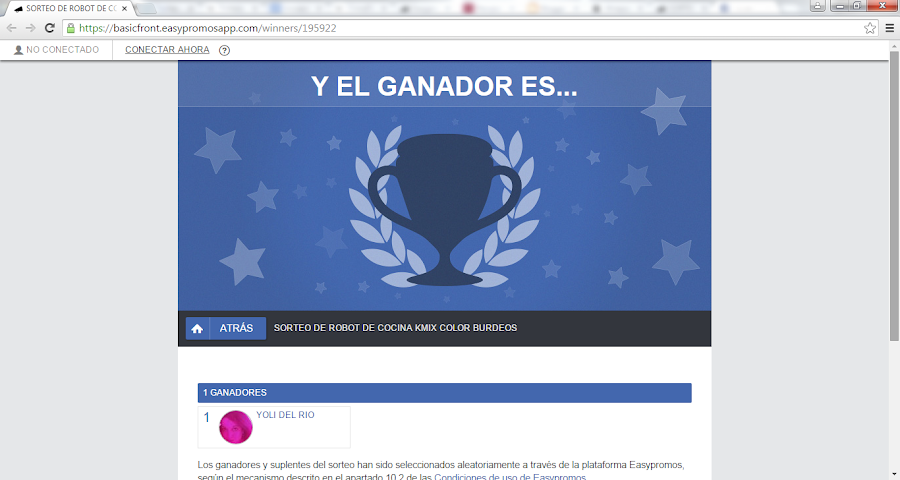Screen dimensions: 900x480
Task: Go back with the browser back arrow
Action: click(11, 28)
